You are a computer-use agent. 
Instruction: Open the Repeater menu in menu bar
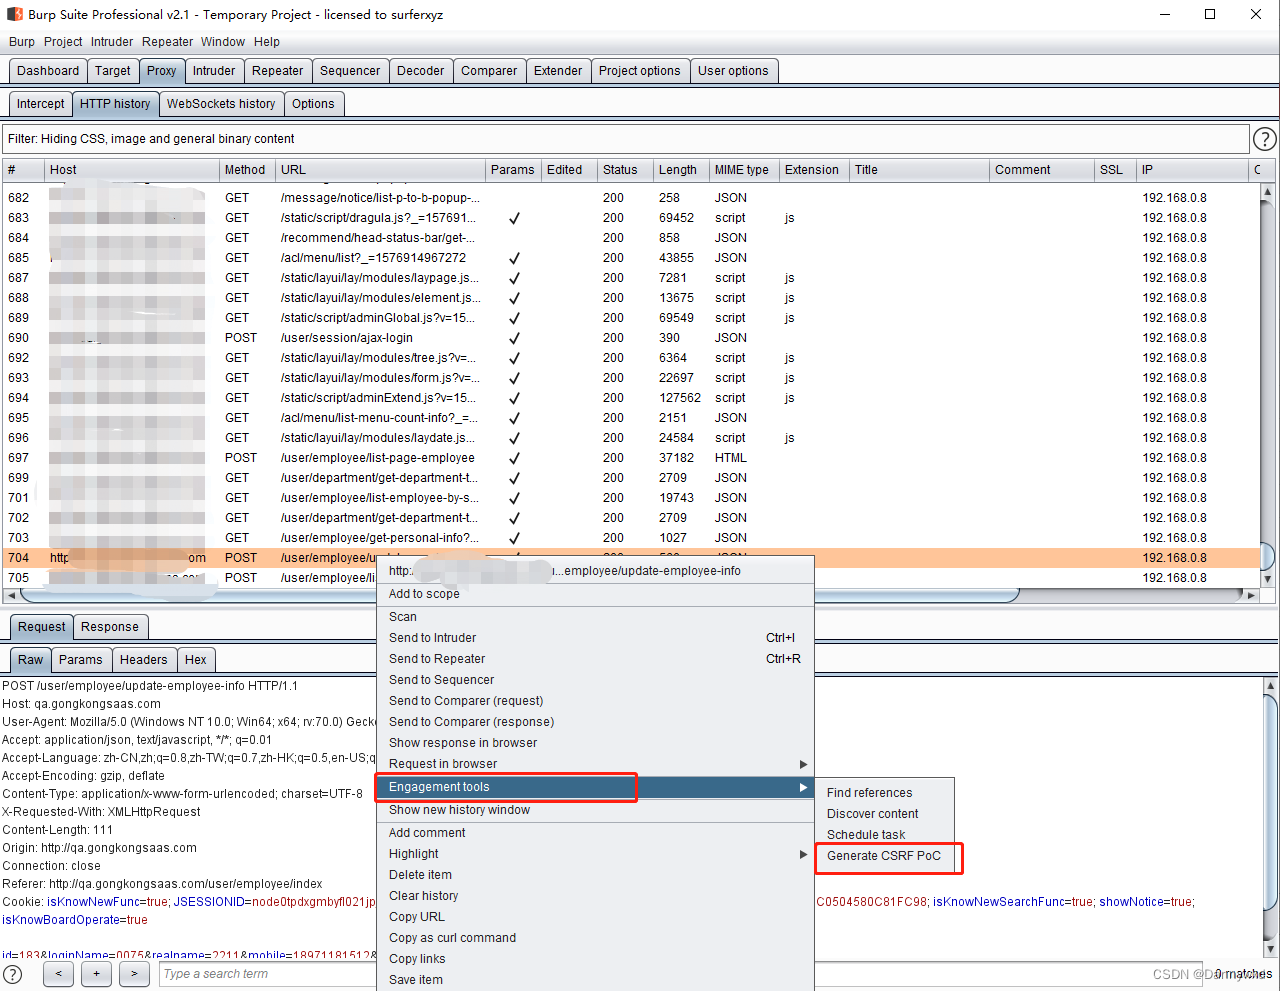pyautogui.click(x=167, y=42)
